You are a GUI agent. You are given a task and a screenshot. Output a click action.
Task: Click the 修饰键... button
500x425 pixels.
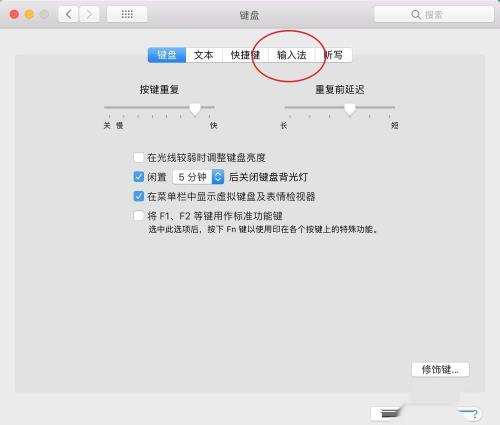pyautogui.click(x=440, y=369)
